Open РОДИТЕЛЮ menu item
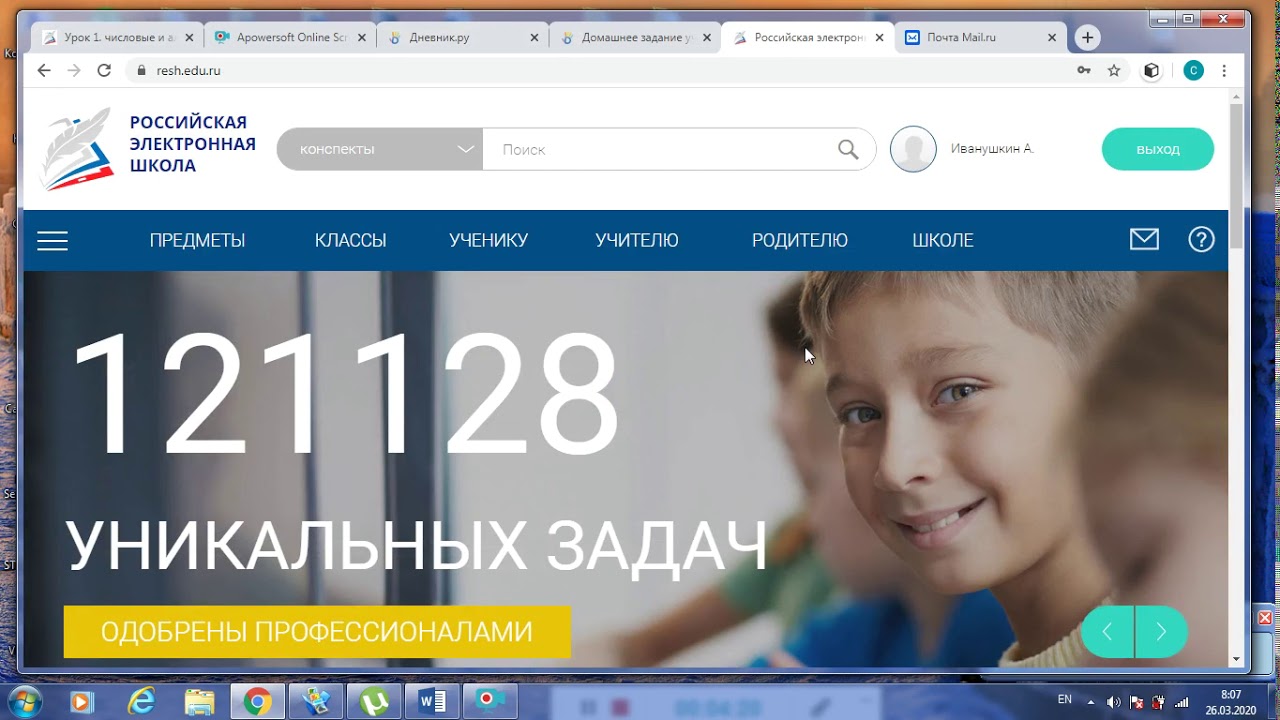 [x=799, y=240]
